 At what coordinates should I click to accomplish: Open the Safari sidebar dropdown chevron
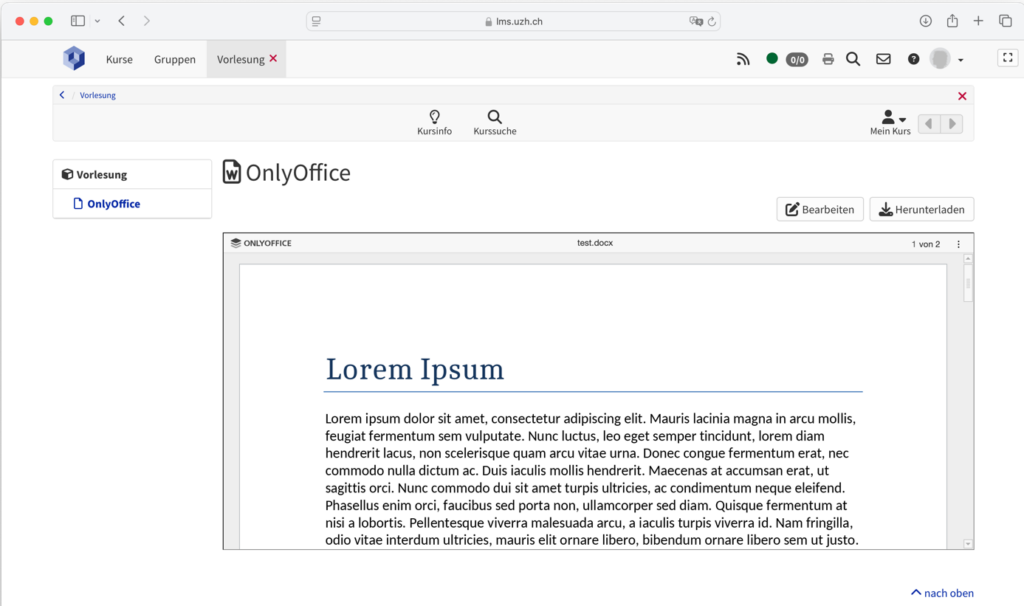(x=96, y=20)
